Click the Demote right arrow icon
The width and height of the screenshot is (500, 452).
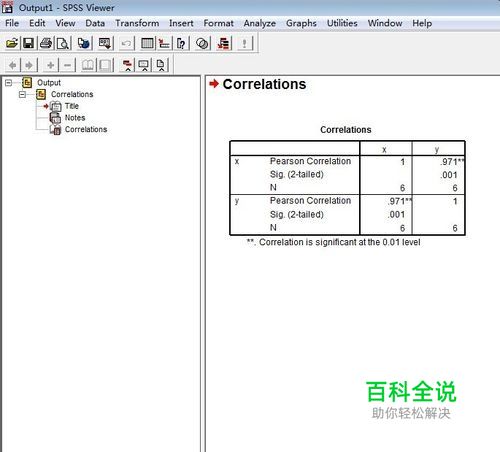pyautogui.click(x=29, y=65)
